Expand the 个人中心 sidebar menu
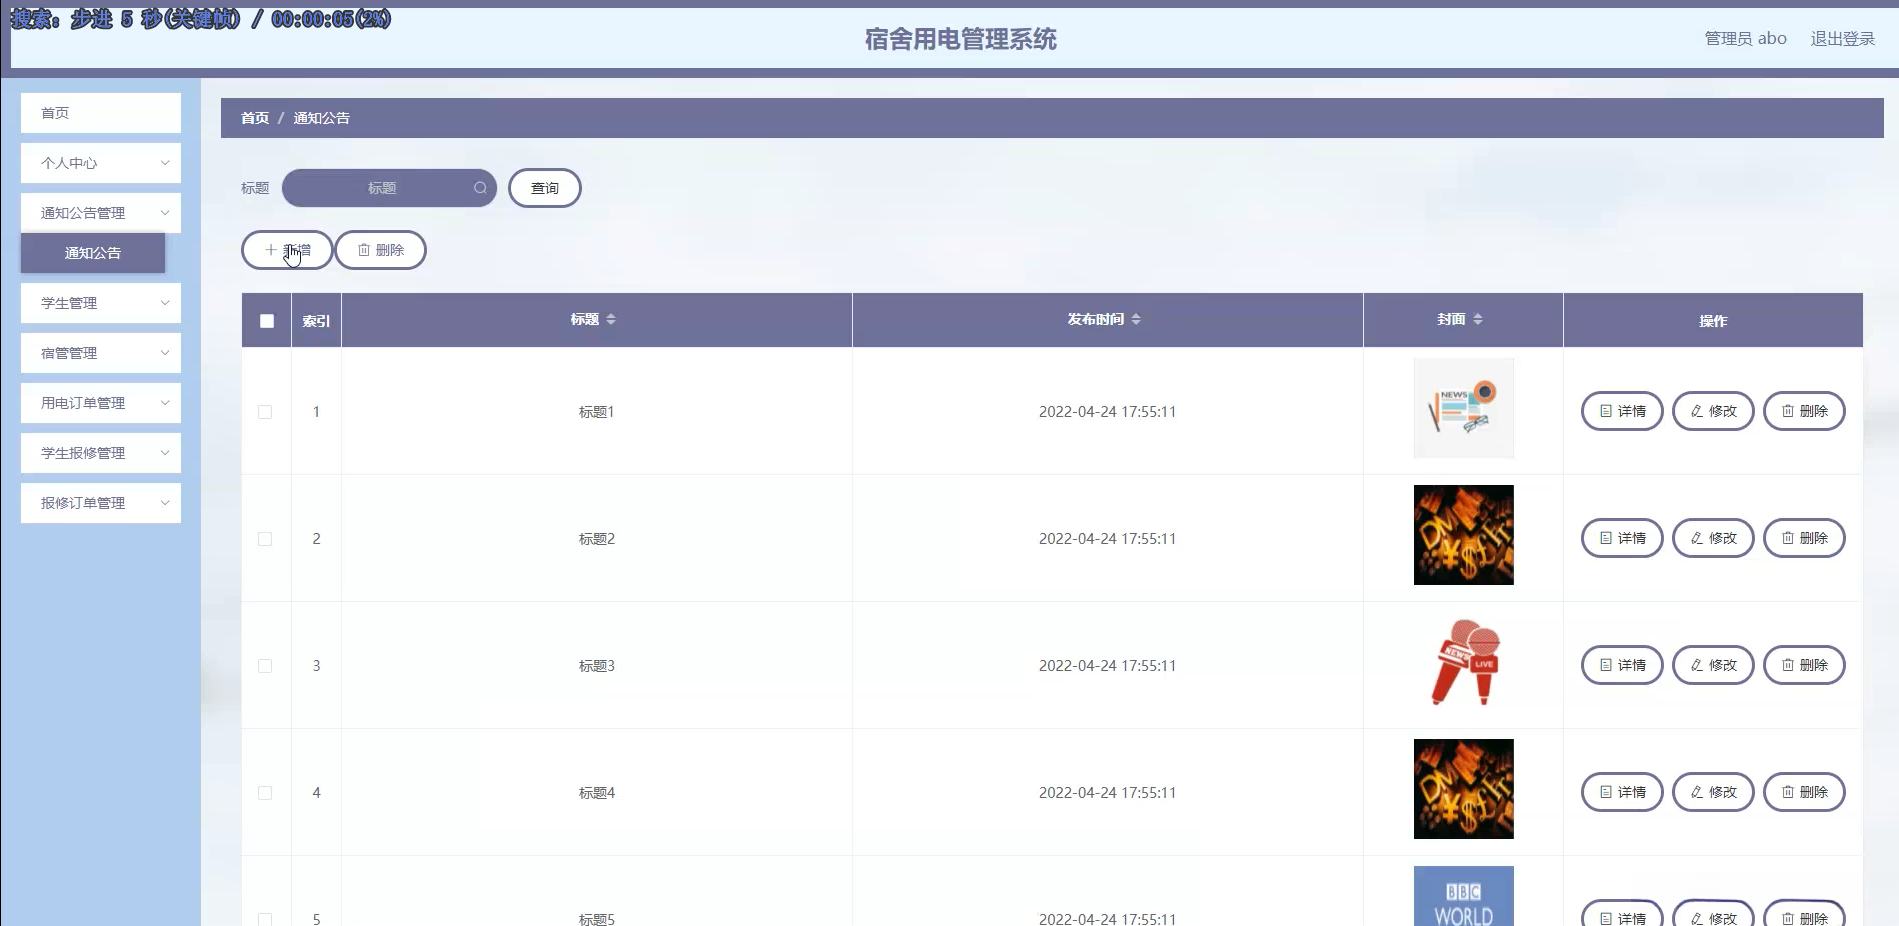The width and height of the screenshot is (1899, 926). [x=101, y=163]
